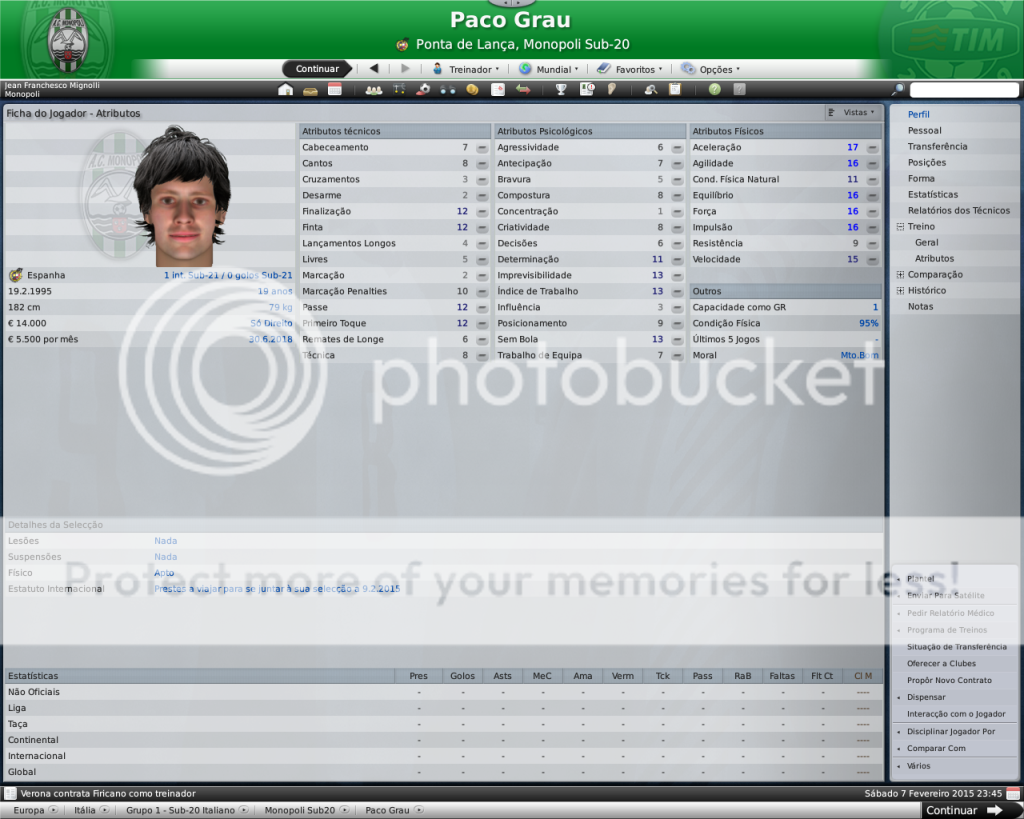1024x819 pixels.
Task: Expand the Comparação tree item
Action: click(900, 275)
